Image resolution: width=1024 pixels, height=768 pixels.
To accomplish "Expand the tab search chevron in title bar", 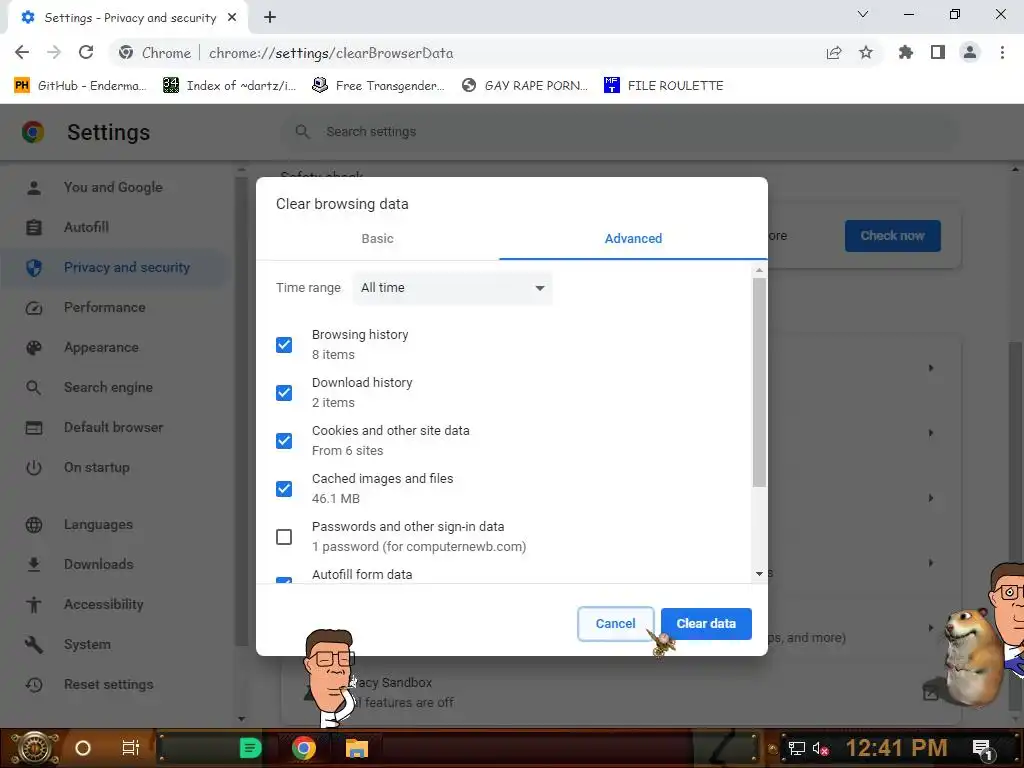I will [863, 14].
